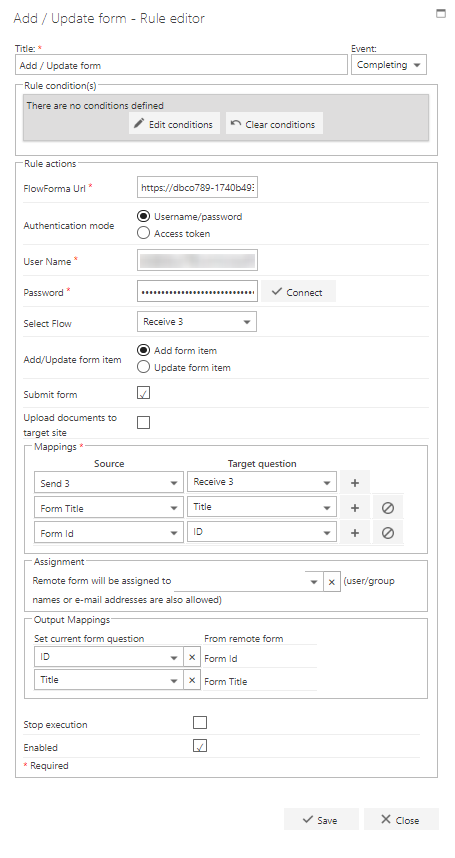This screenshot has width=455, height=858.
Task: Click the User Name field
Action: pyautogui.click(x=197, y=260)
